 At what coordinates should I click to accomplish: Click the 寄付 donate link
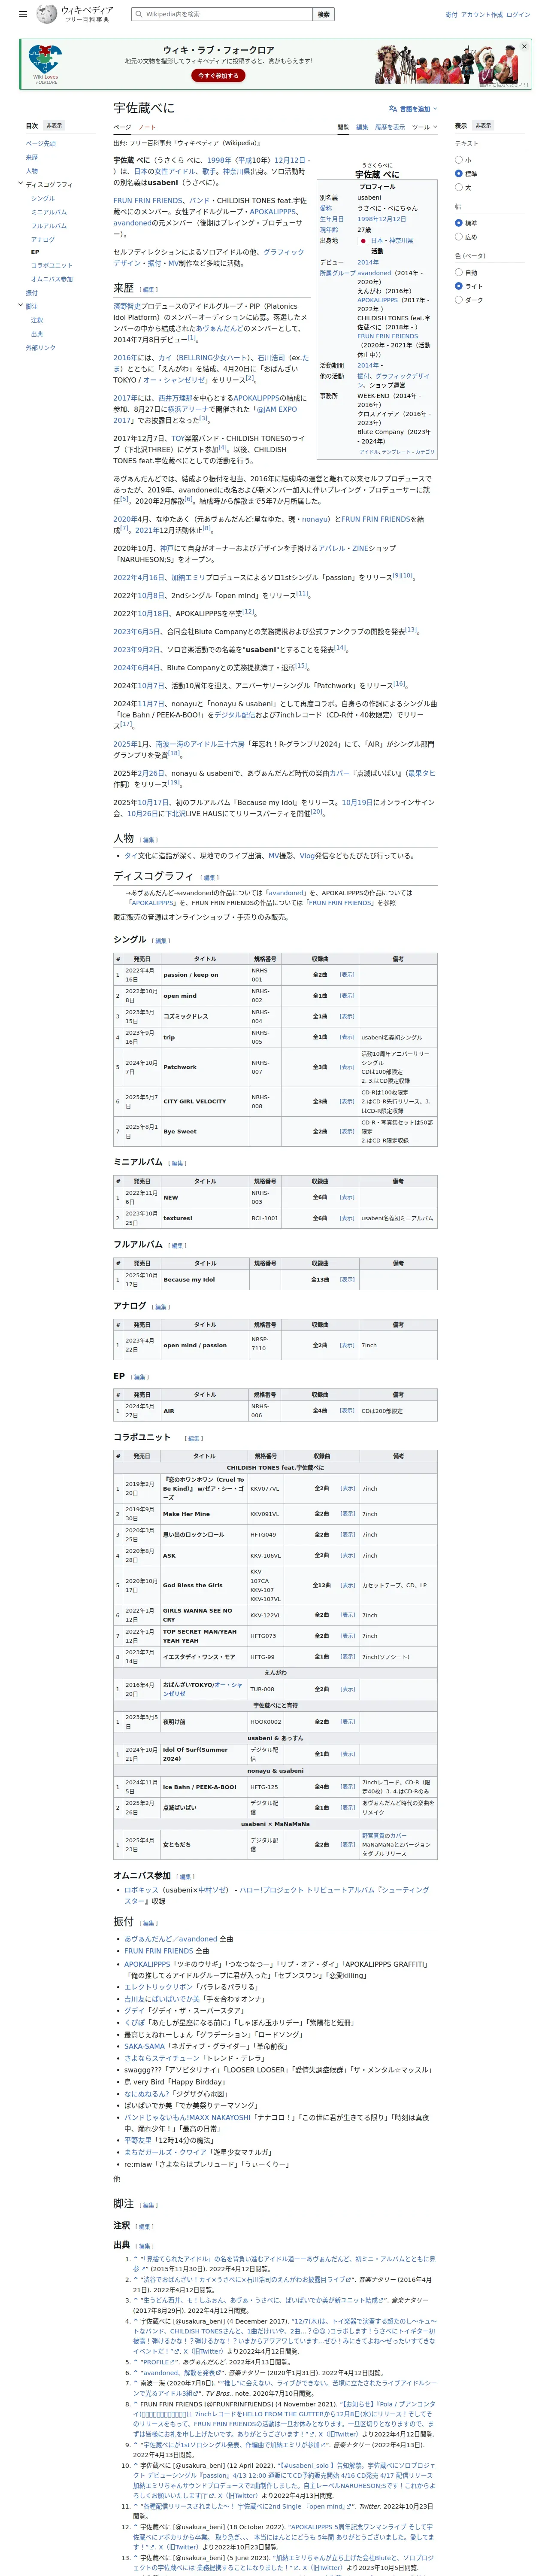click(451, 15)
